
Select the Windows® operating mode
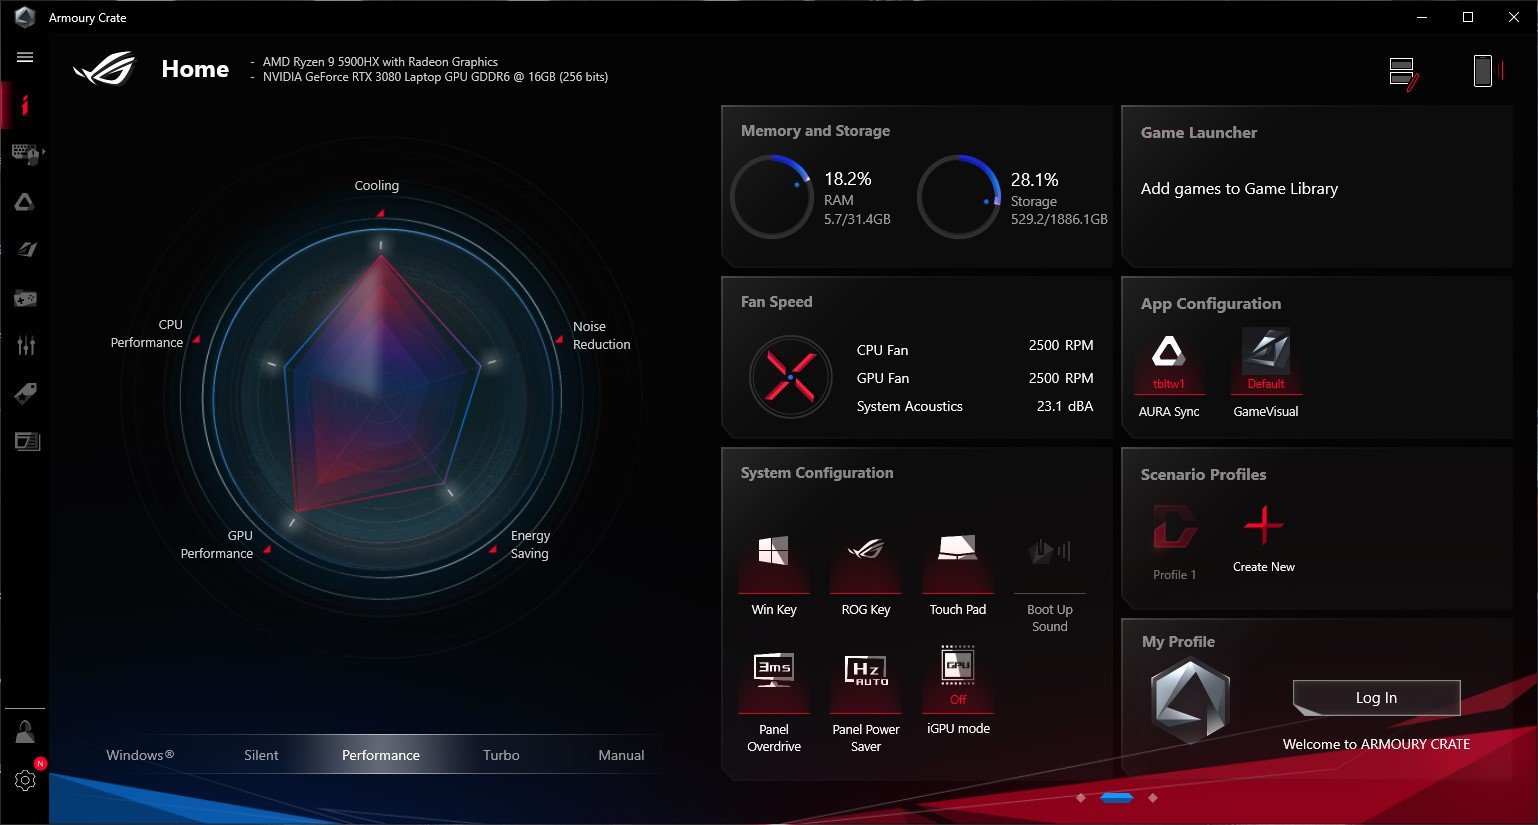pyautogui.click(x=140, y=755)
